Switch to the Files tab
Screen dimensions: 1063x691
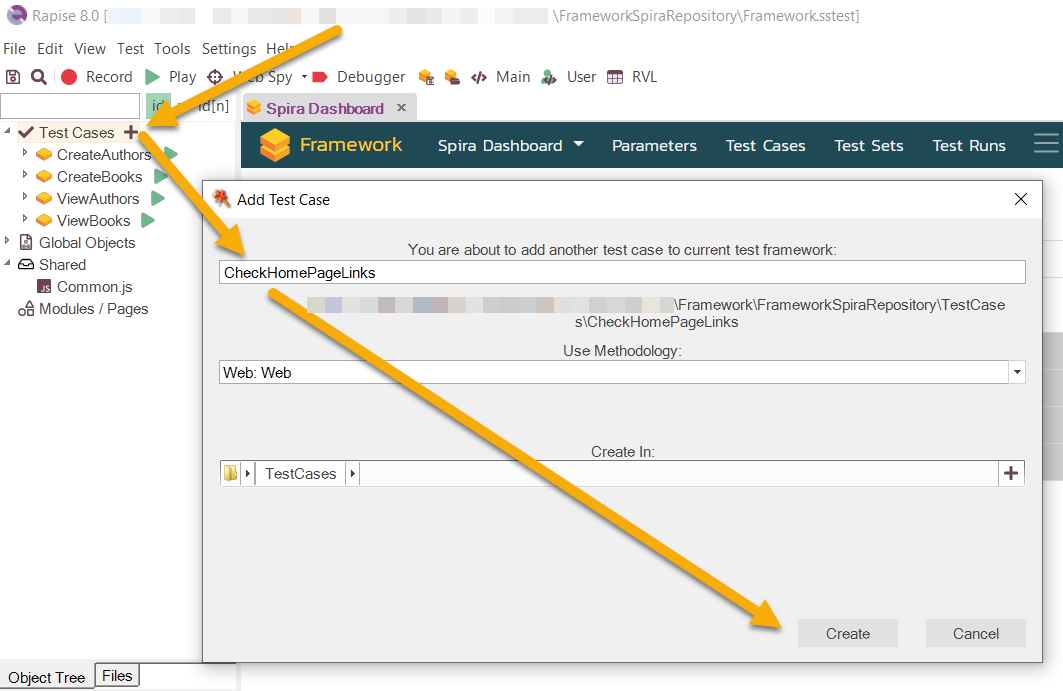[117, 676]
